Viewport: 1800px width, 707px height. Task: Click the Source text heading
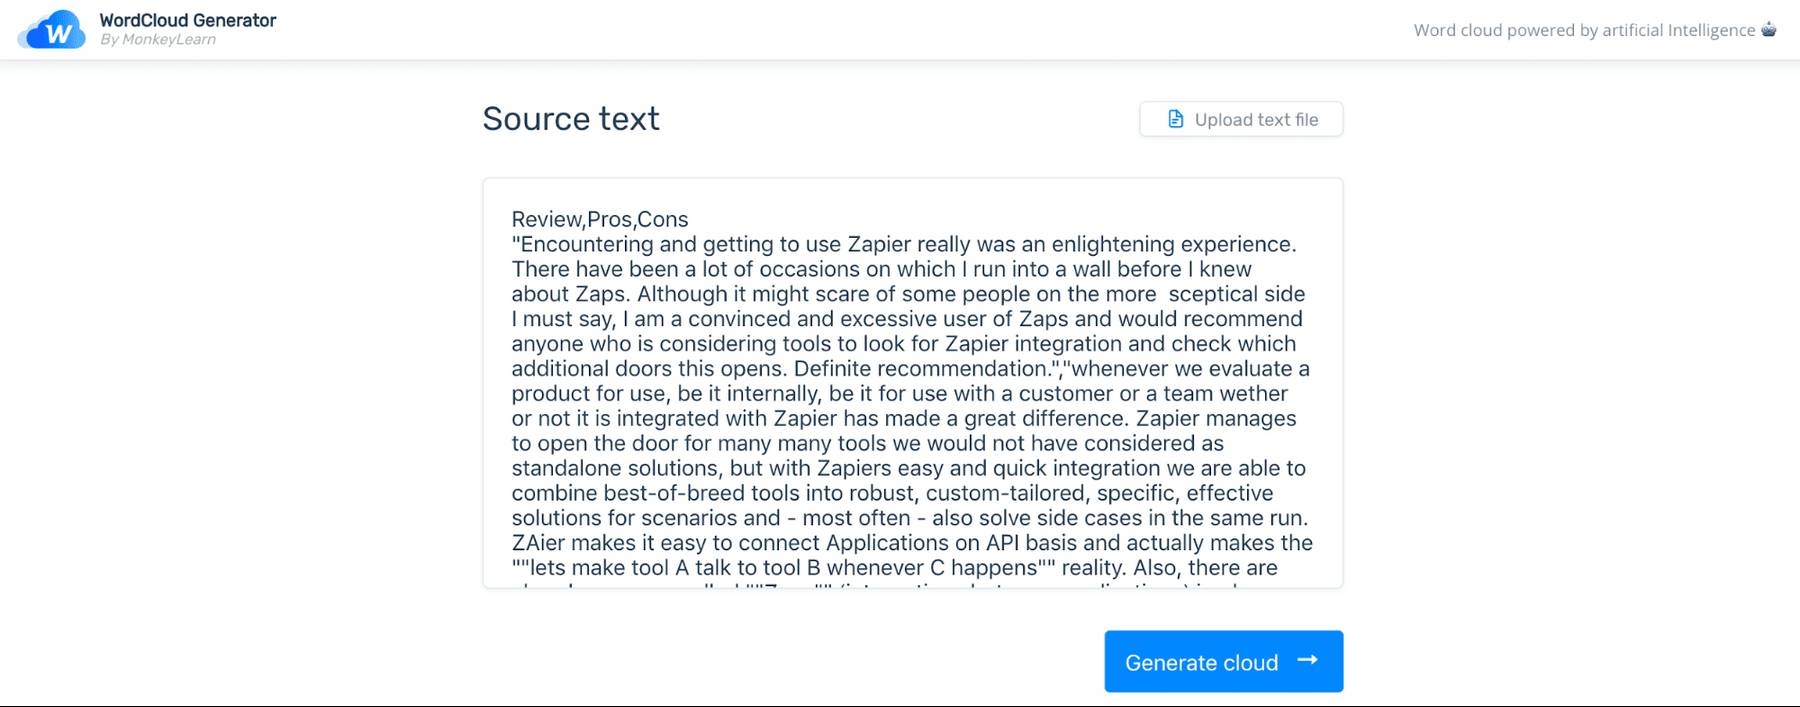[x=571, y=119]
